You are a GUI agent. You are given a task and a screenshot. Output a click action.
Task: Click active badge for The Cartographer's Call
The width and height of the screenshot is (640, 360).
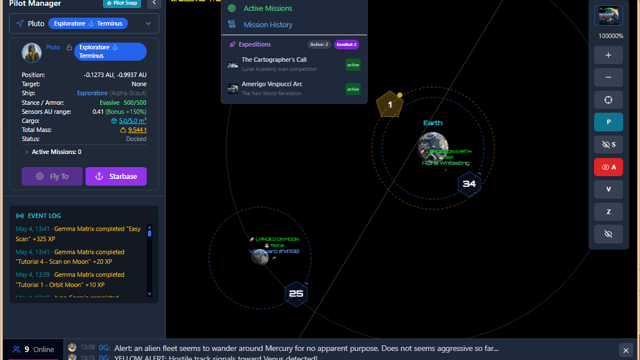click(x=353, y=65)
